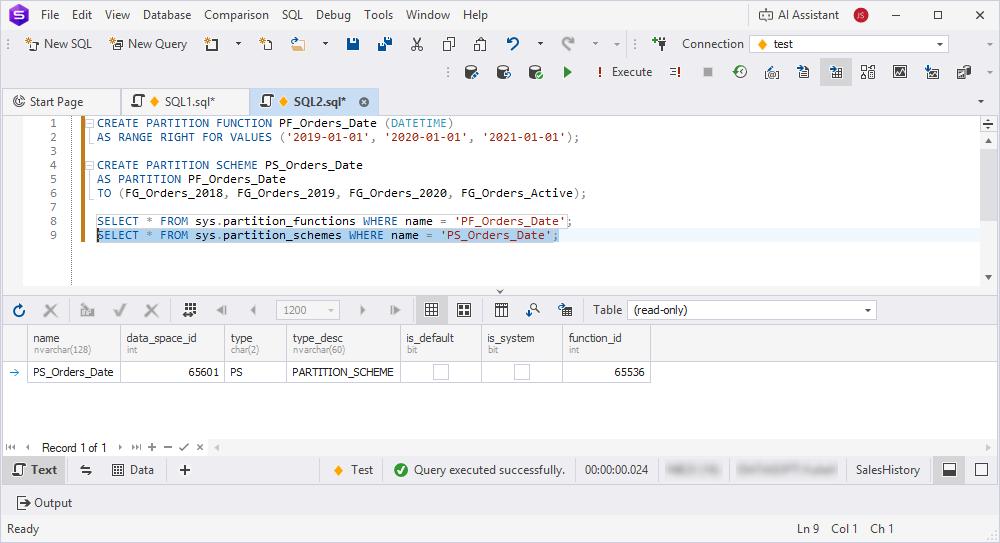
Task: Click the Stop execution square icon
Action: 708,72
